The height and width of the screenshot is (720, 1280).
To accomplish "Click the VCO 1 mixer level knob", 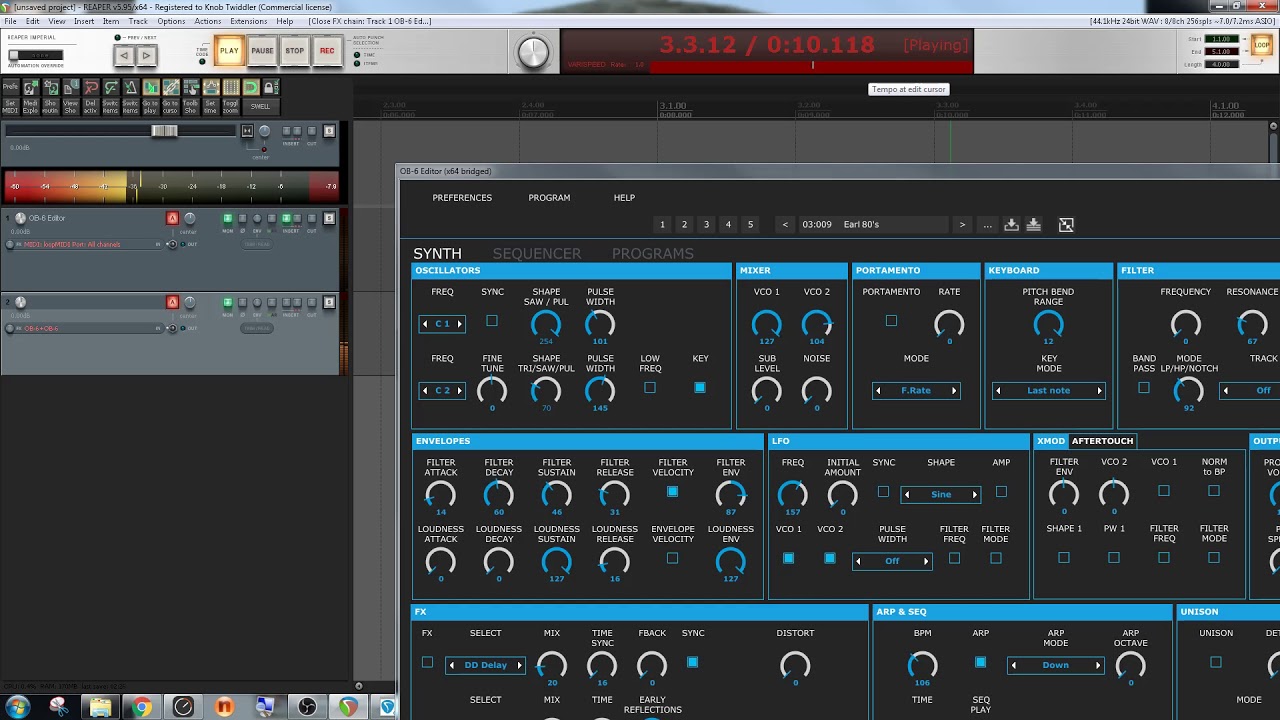I will (x=767, y=324).
